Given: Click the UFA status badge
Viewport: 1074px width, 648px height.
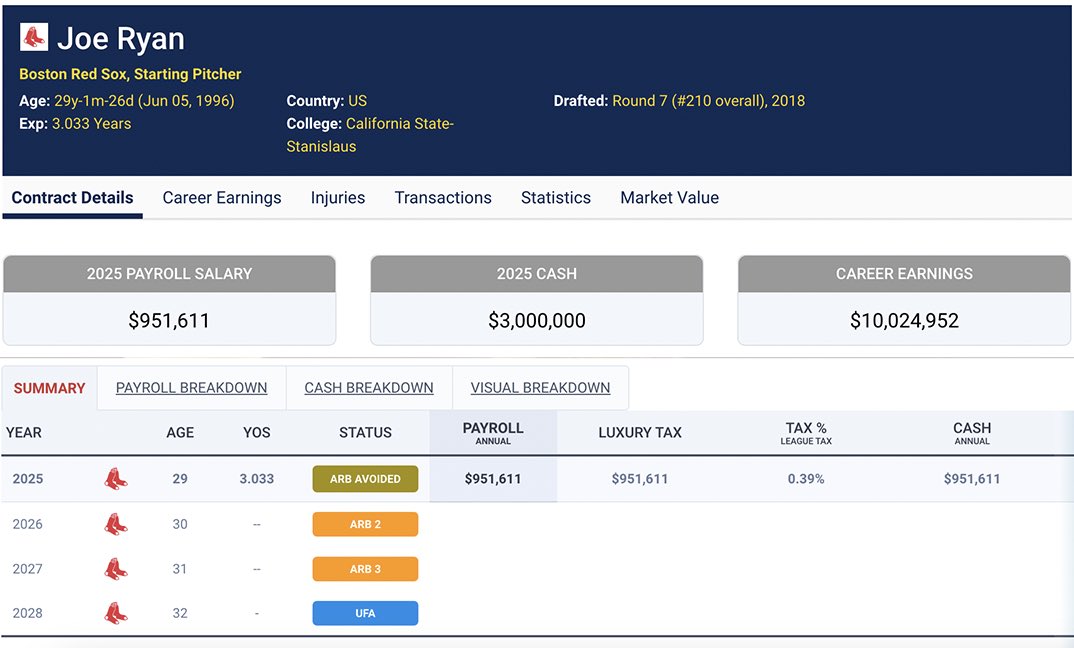Looking at the screenshot, I should pos(365,613).
